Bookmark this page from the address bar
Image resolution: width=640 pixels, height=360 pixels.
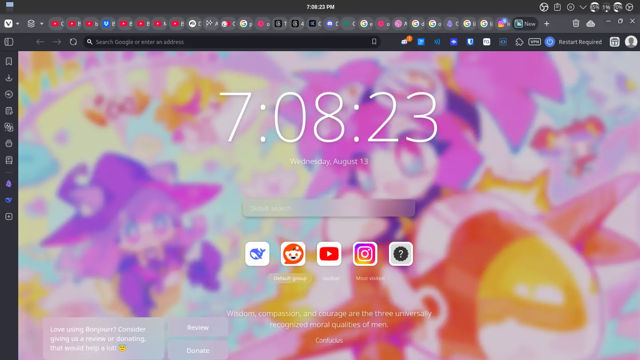[x=374, y=42]
